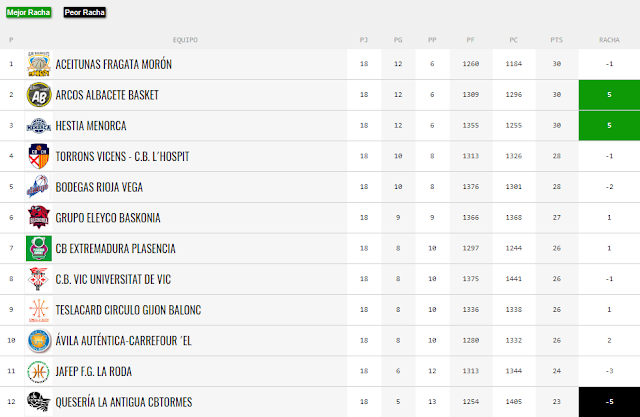Select the Hestia Menorca team crest
The width and height of the screenshot is (640, 417).
tap(39, 126)
